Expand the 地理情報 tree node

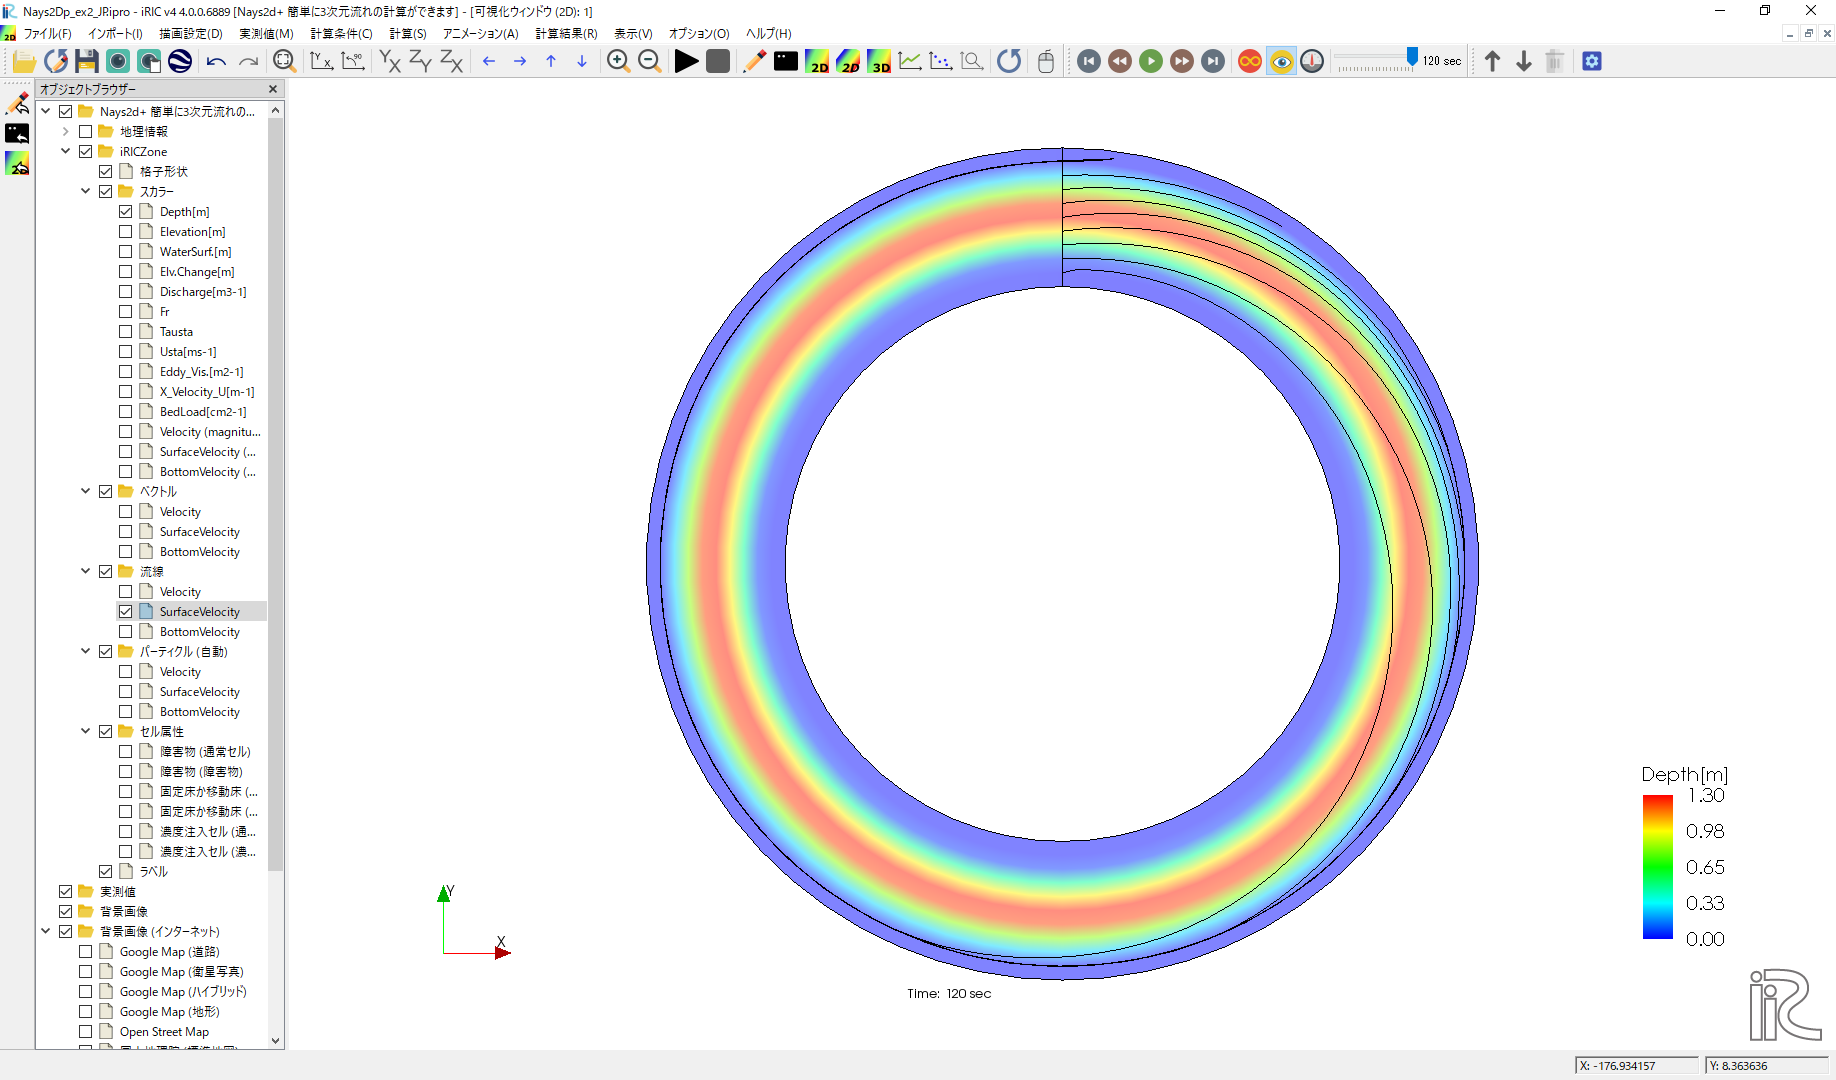[x=66, y=132]
